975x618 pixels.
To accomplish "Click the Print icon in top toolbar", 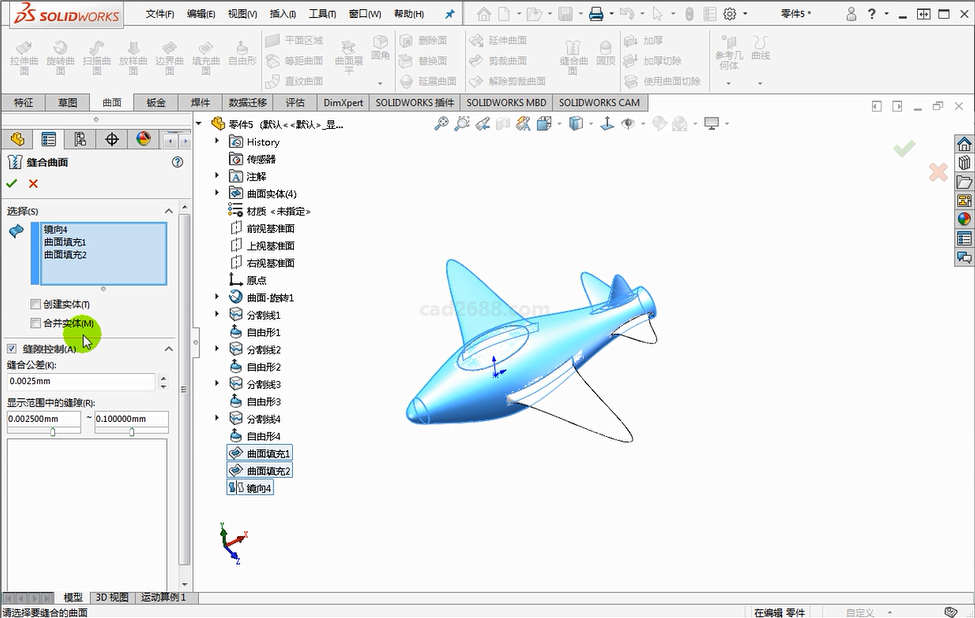I will tap(596, 14).
